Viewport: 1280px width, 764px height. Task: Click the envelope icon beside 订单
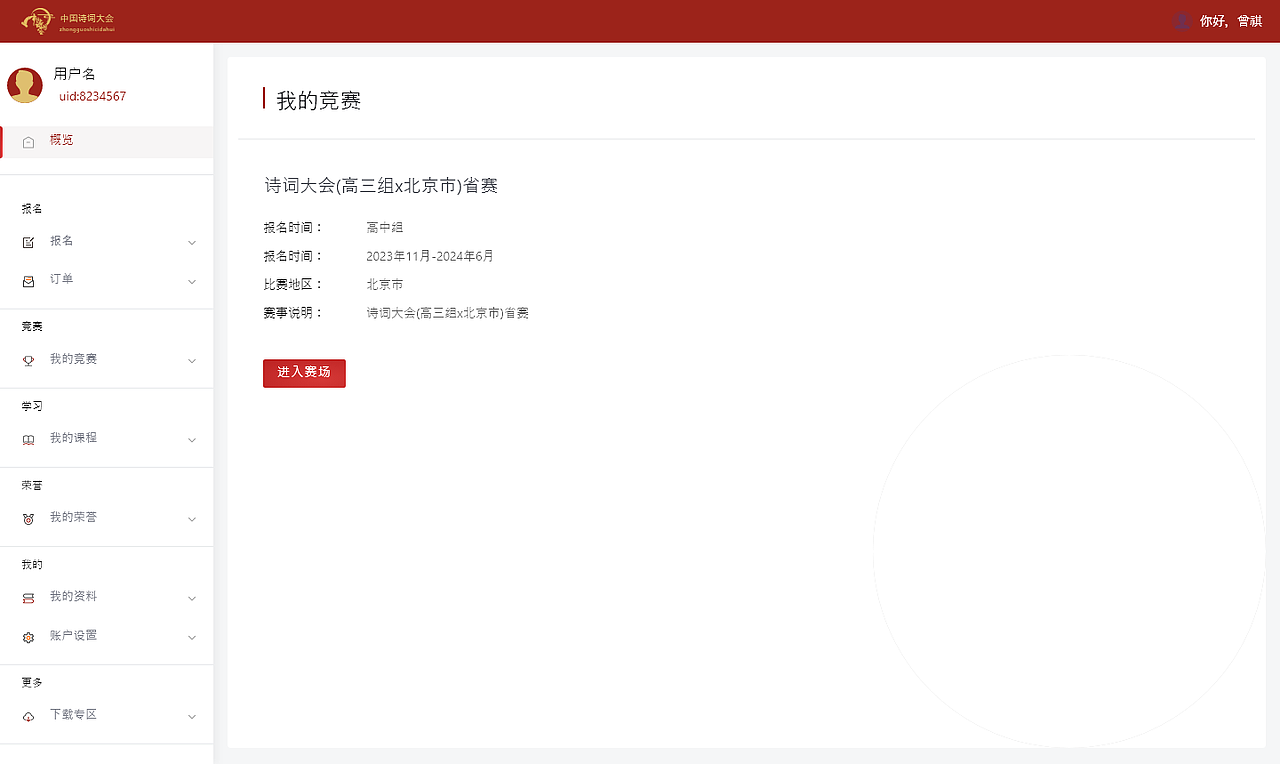click(28, 280)
